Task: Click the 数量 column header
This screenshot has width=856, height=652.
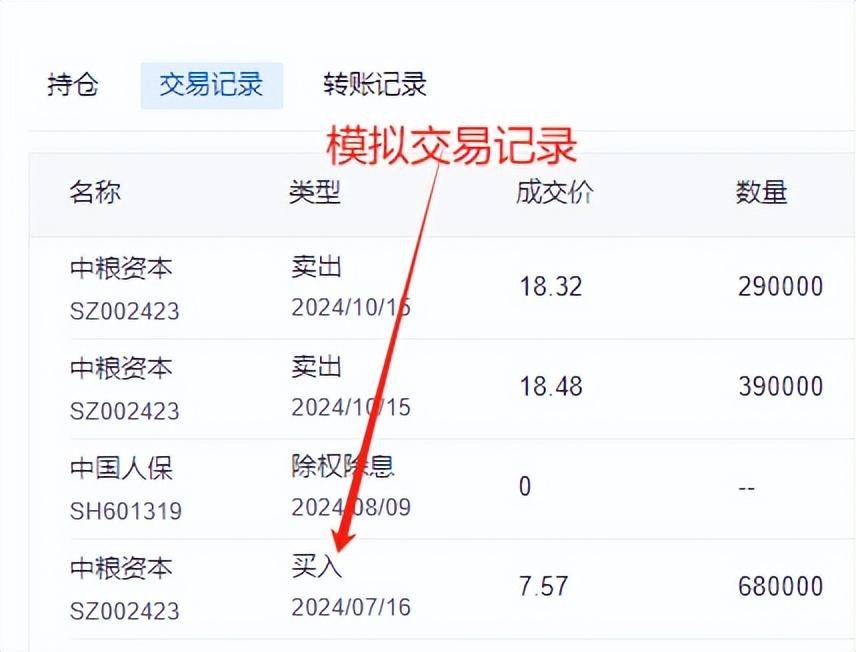Action: pos(762,192)
